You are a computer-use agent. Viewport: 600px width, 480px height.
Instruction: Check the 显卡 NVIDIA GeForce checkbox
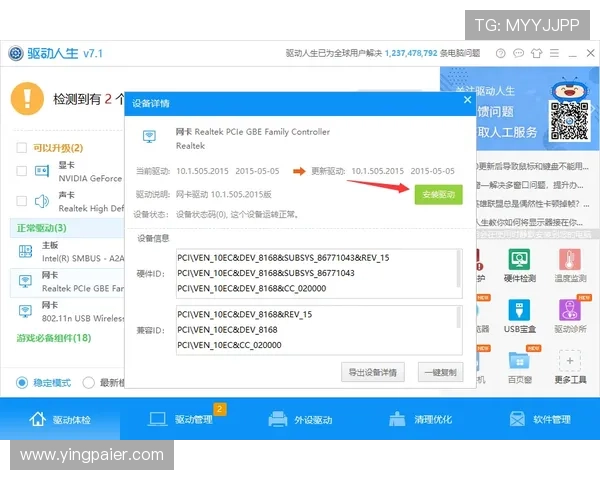coord(22,171)
